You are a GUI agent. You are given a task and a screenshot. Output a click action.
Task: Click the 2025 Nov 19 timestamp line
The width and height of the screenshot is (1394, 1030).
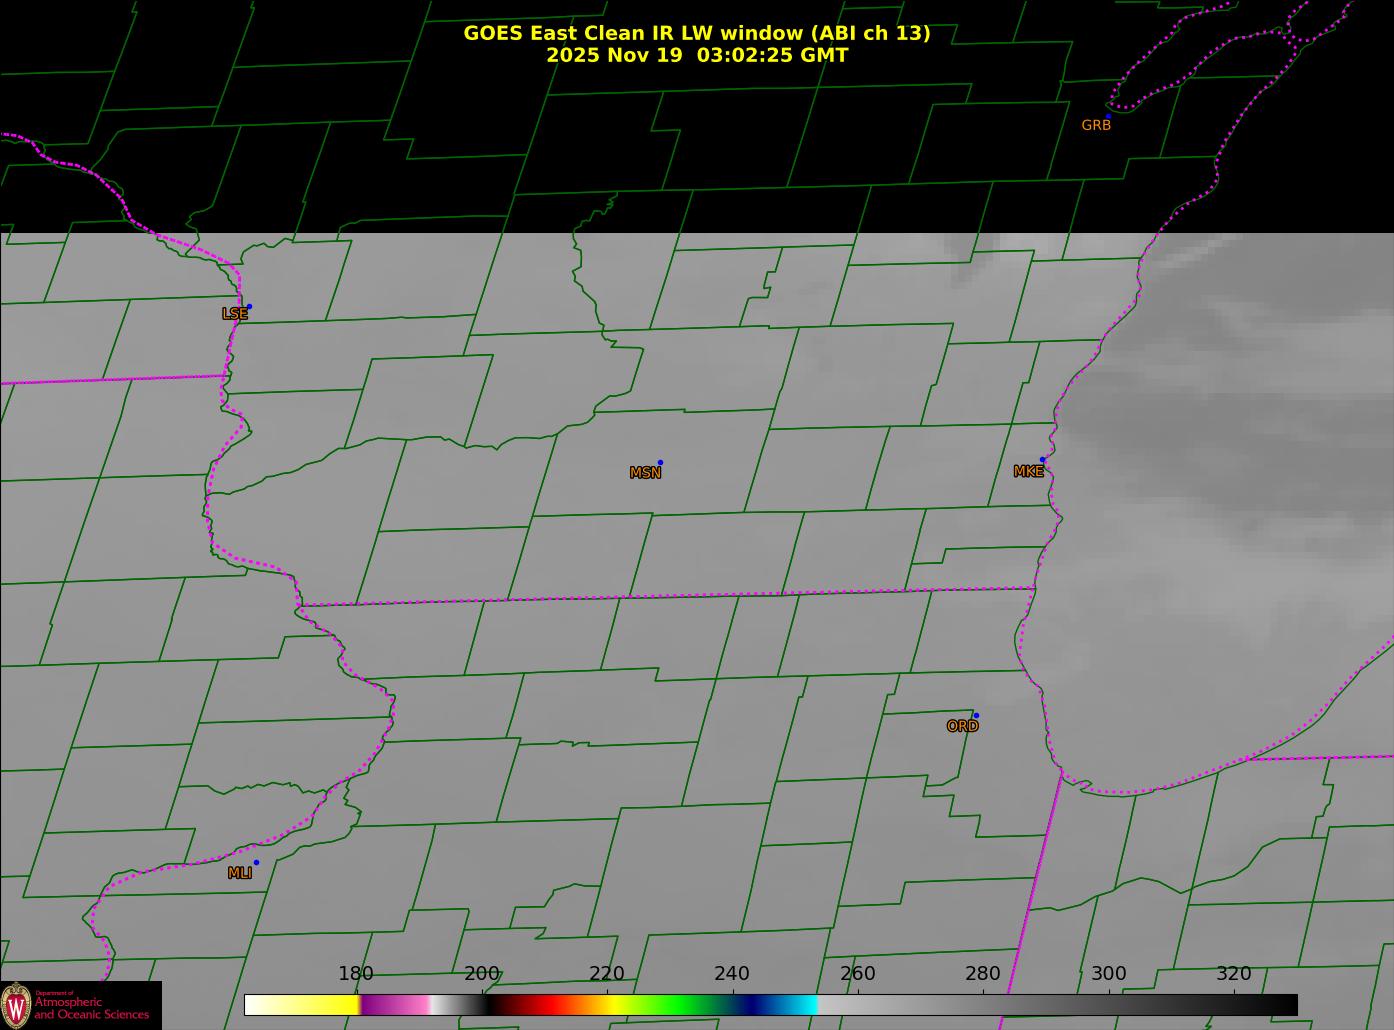(x=696, y=56)
